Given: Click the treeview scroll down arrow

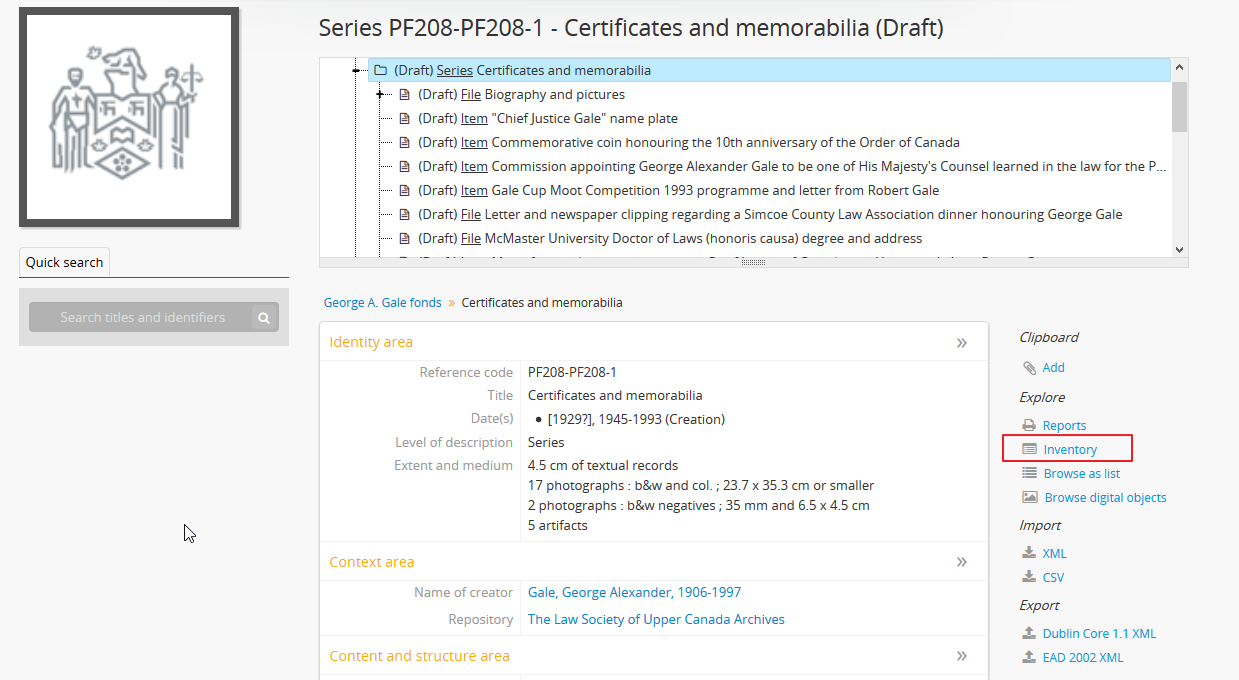Looking at the screenshot, I should click(x=1179, y=250).
